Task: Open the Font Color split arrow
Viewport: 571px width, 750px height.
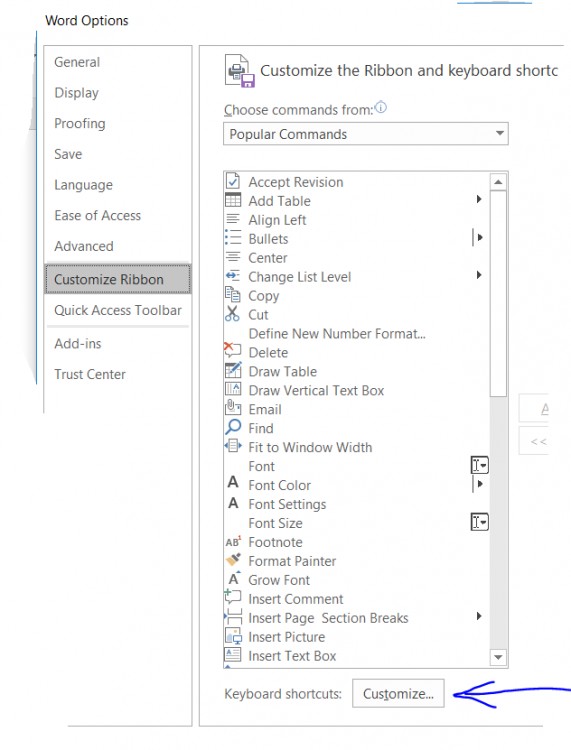Action: point(480,484)
